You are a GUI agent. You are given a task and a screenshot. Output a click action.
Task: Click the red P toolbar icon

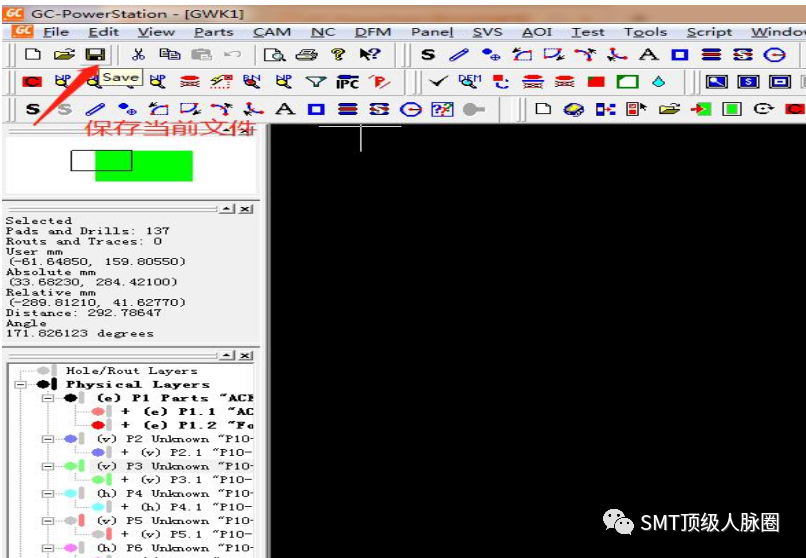[380, 82]
